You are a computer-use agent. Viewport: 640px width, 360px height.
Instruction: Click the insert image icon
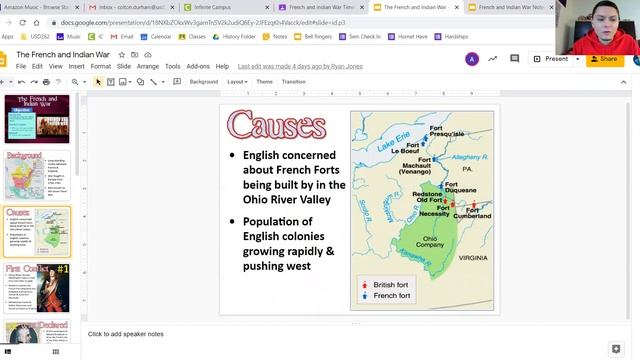[x=122, y=82]
